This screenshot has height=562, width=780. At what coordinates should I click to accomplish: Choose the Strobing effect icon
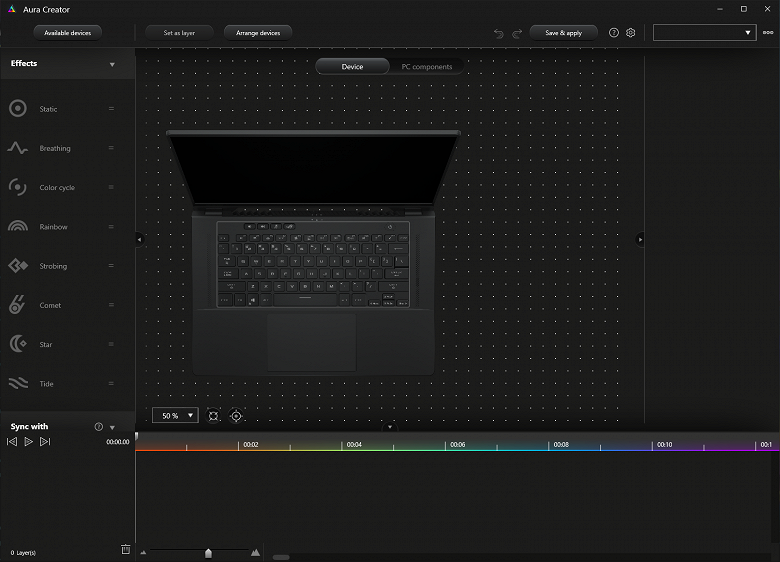coord(18,266)
